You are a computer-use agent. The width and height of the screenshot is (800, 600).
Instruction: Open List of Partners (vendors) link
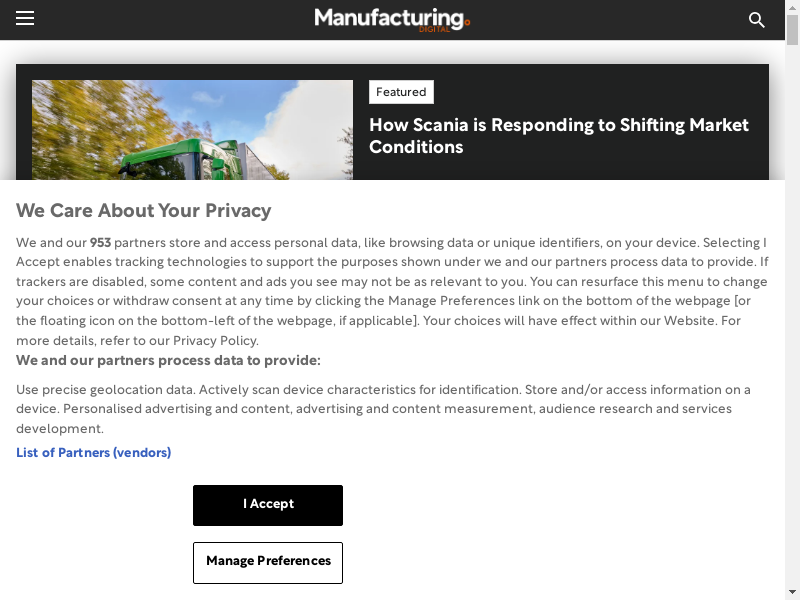[x=93, y=453]
